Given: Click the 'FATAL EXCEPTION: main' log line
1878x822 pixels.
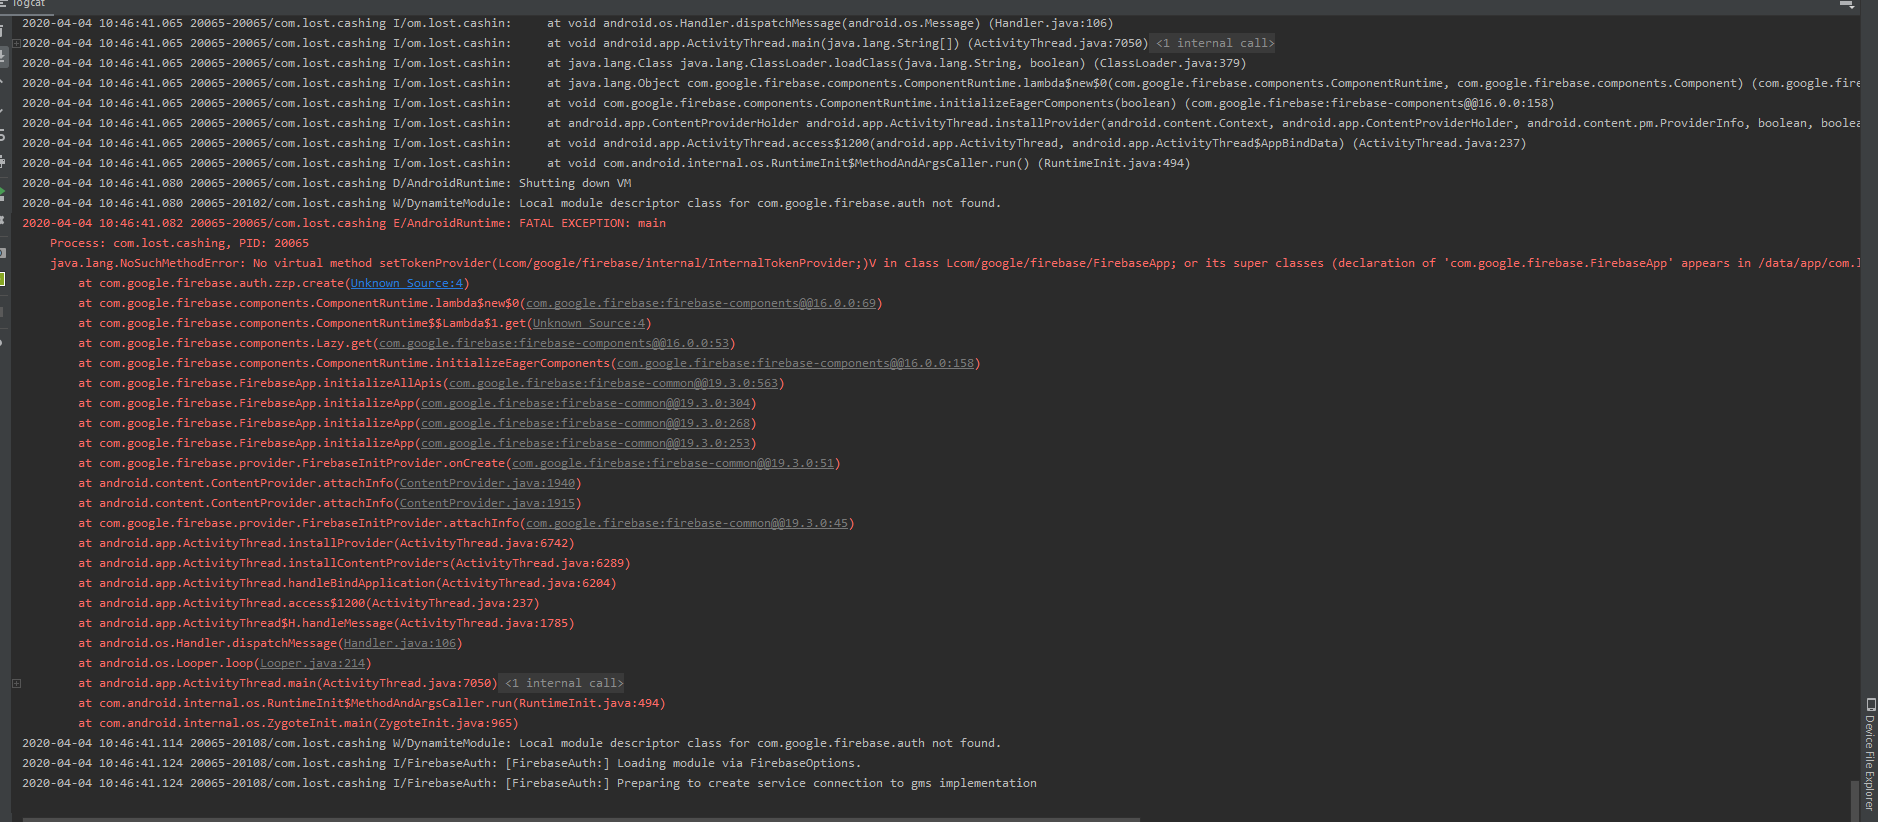Looking at the screenshot, I should pyautogui.click(x=344, y=223).
